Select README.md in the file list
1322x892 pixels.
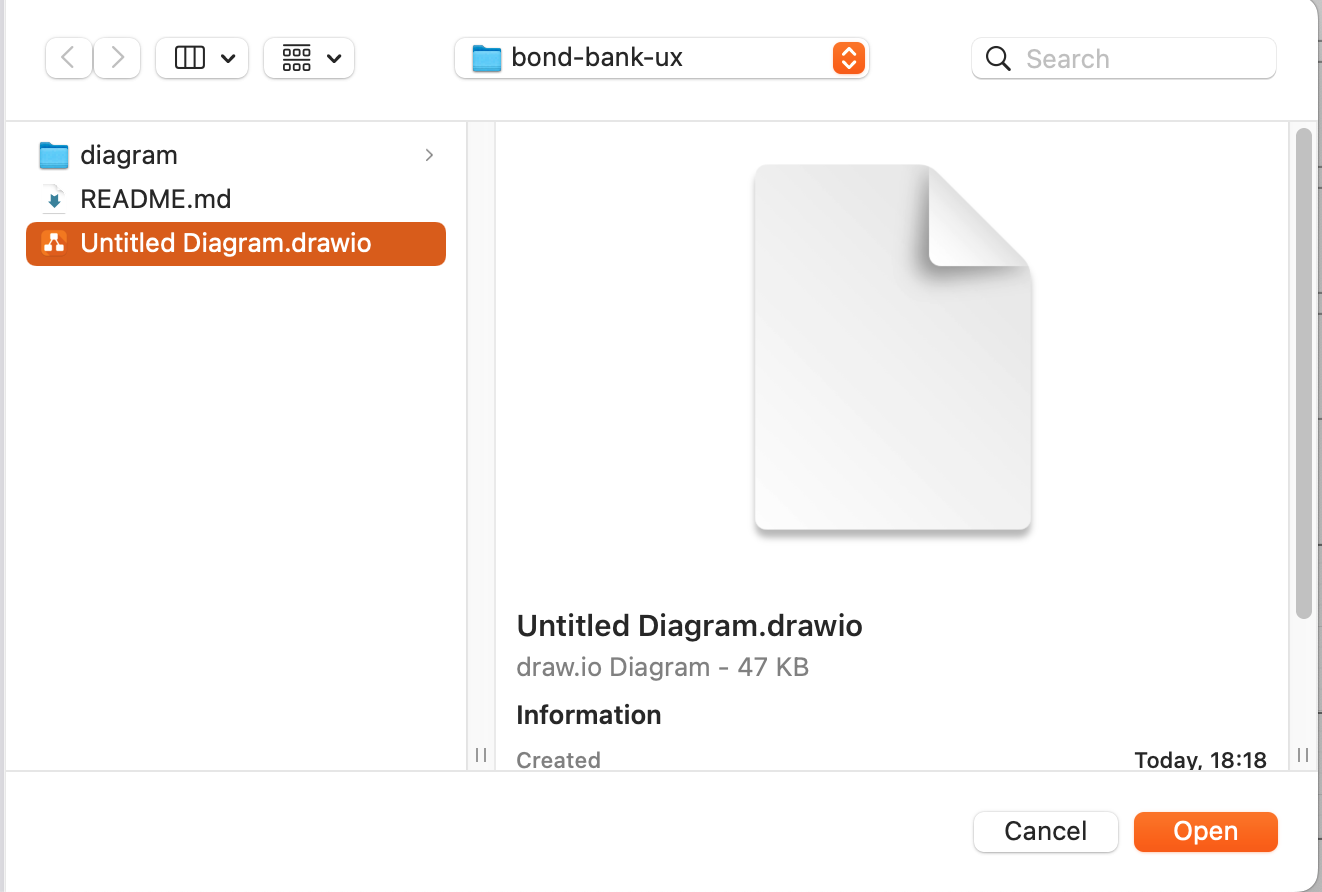pos(155,199)
